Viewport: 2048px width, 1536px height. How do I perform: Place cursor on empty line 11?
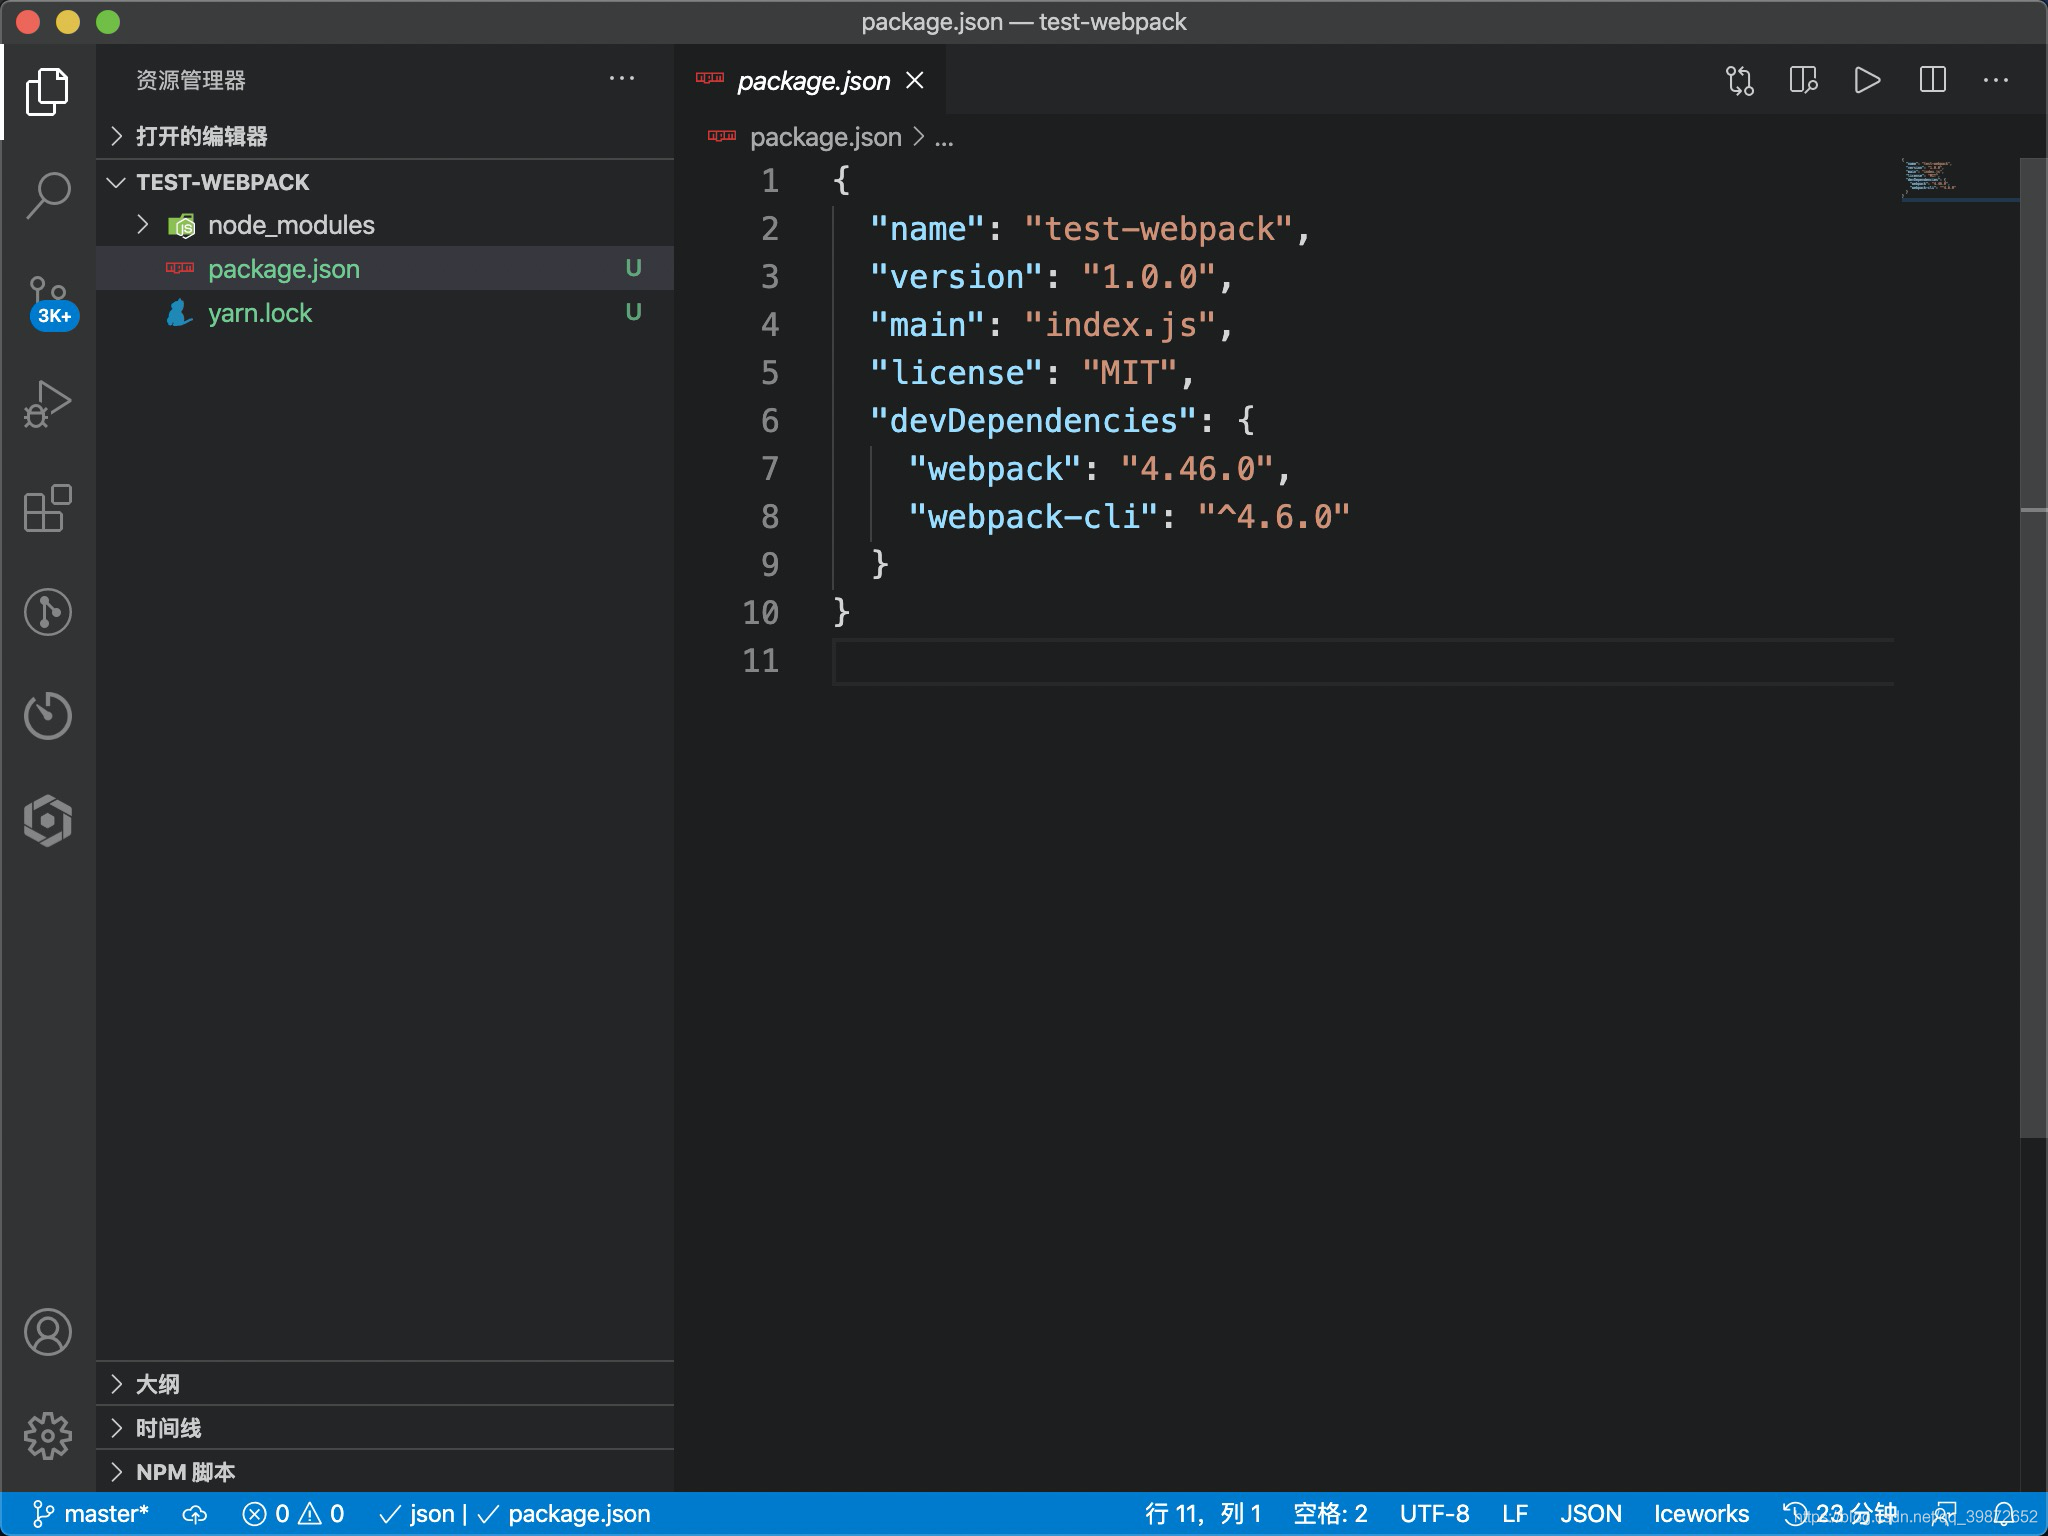coord(1362,661)
